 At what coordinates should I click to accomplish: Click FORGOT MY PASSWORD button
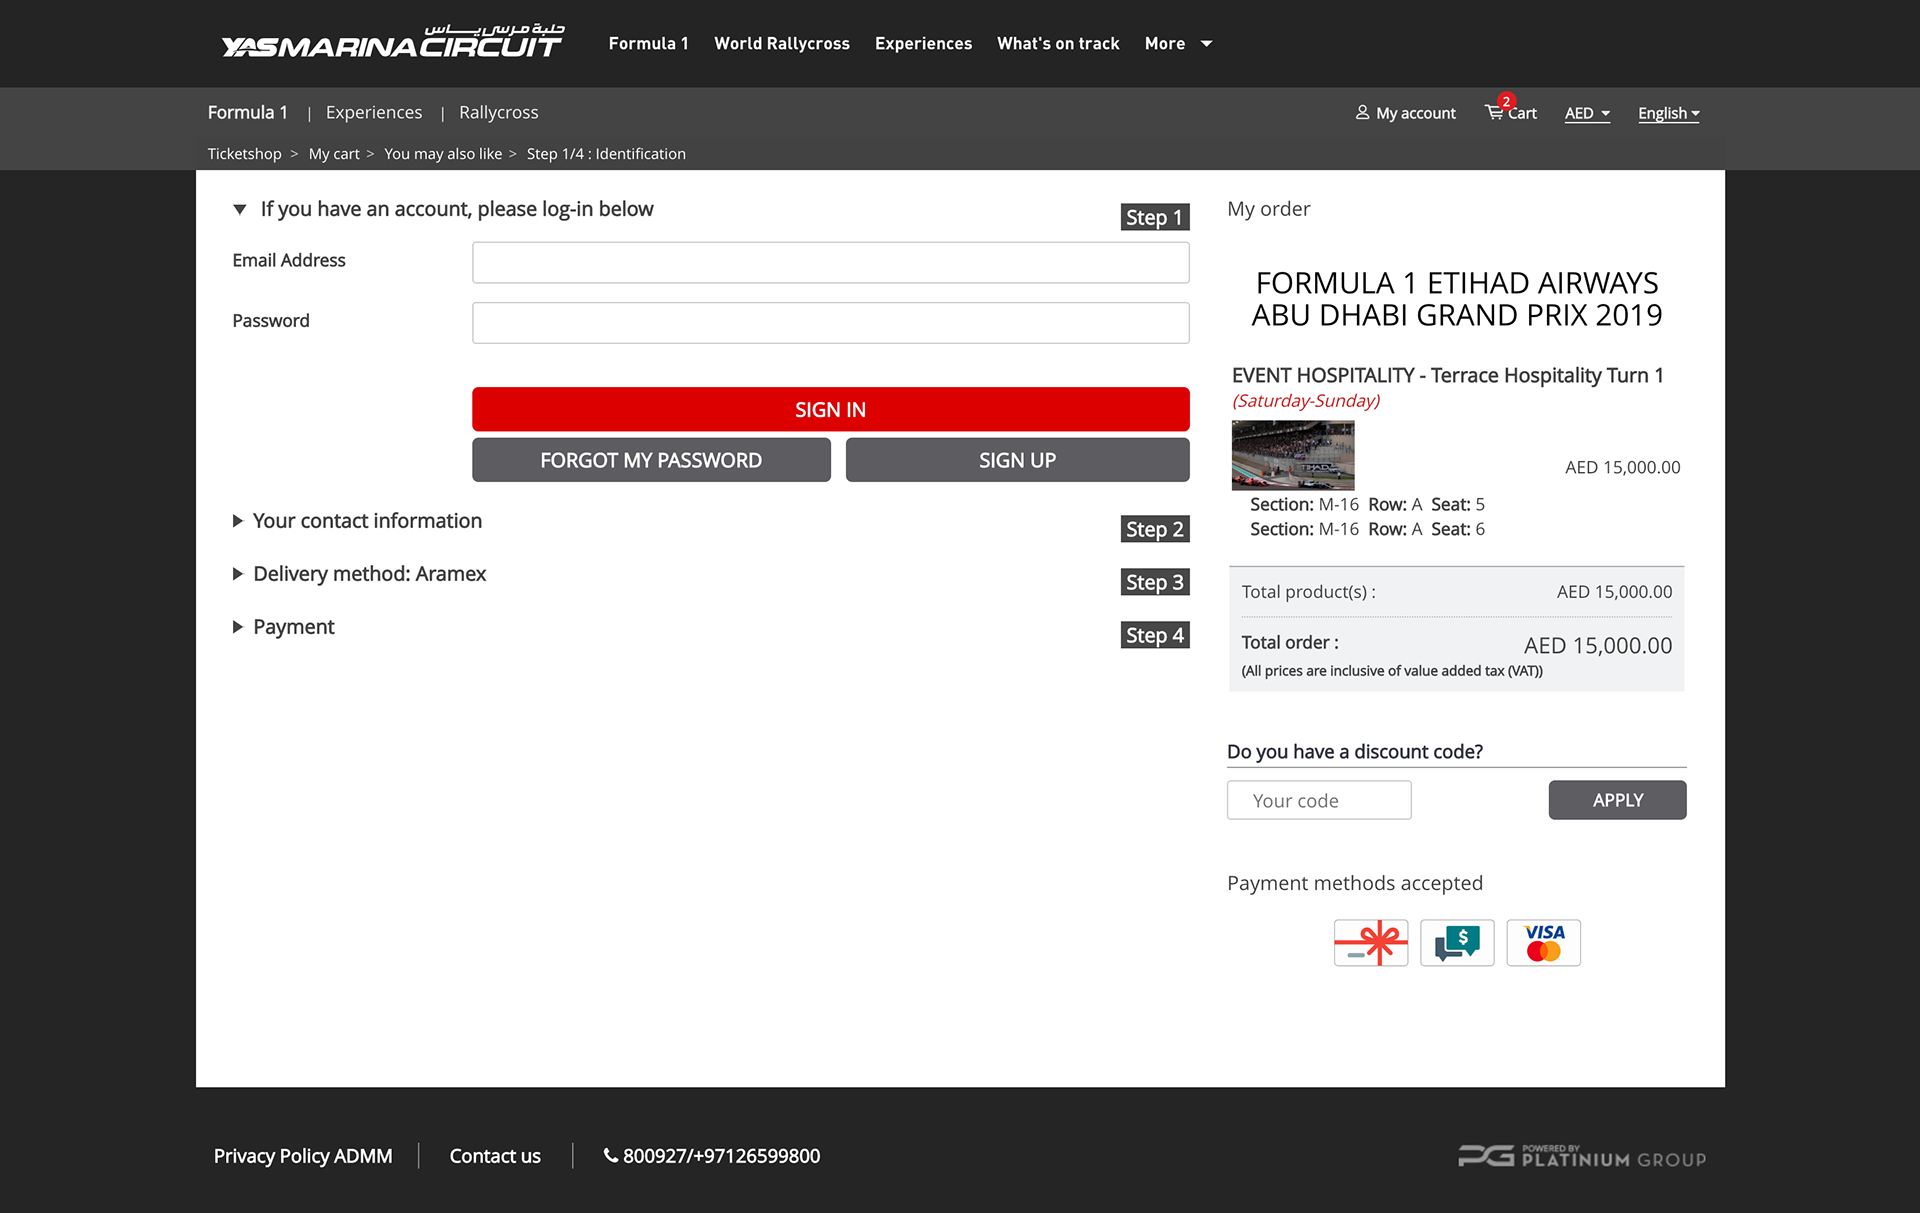tap(651, 460)
